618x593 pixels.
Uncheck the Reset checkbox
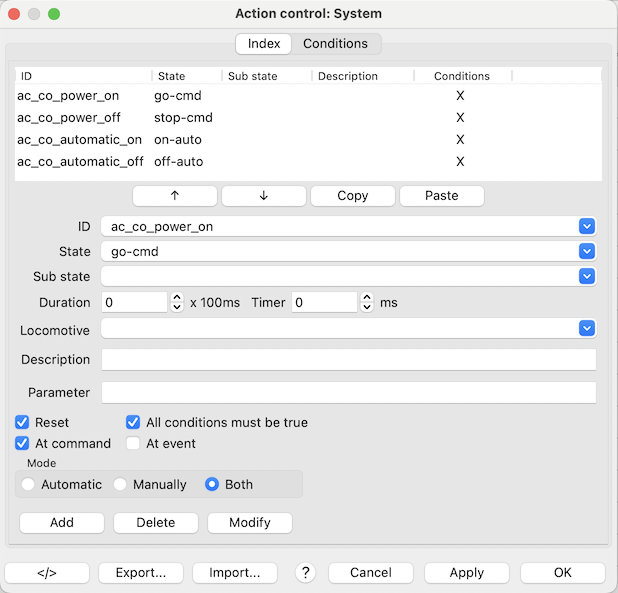(x=23, y=423)
